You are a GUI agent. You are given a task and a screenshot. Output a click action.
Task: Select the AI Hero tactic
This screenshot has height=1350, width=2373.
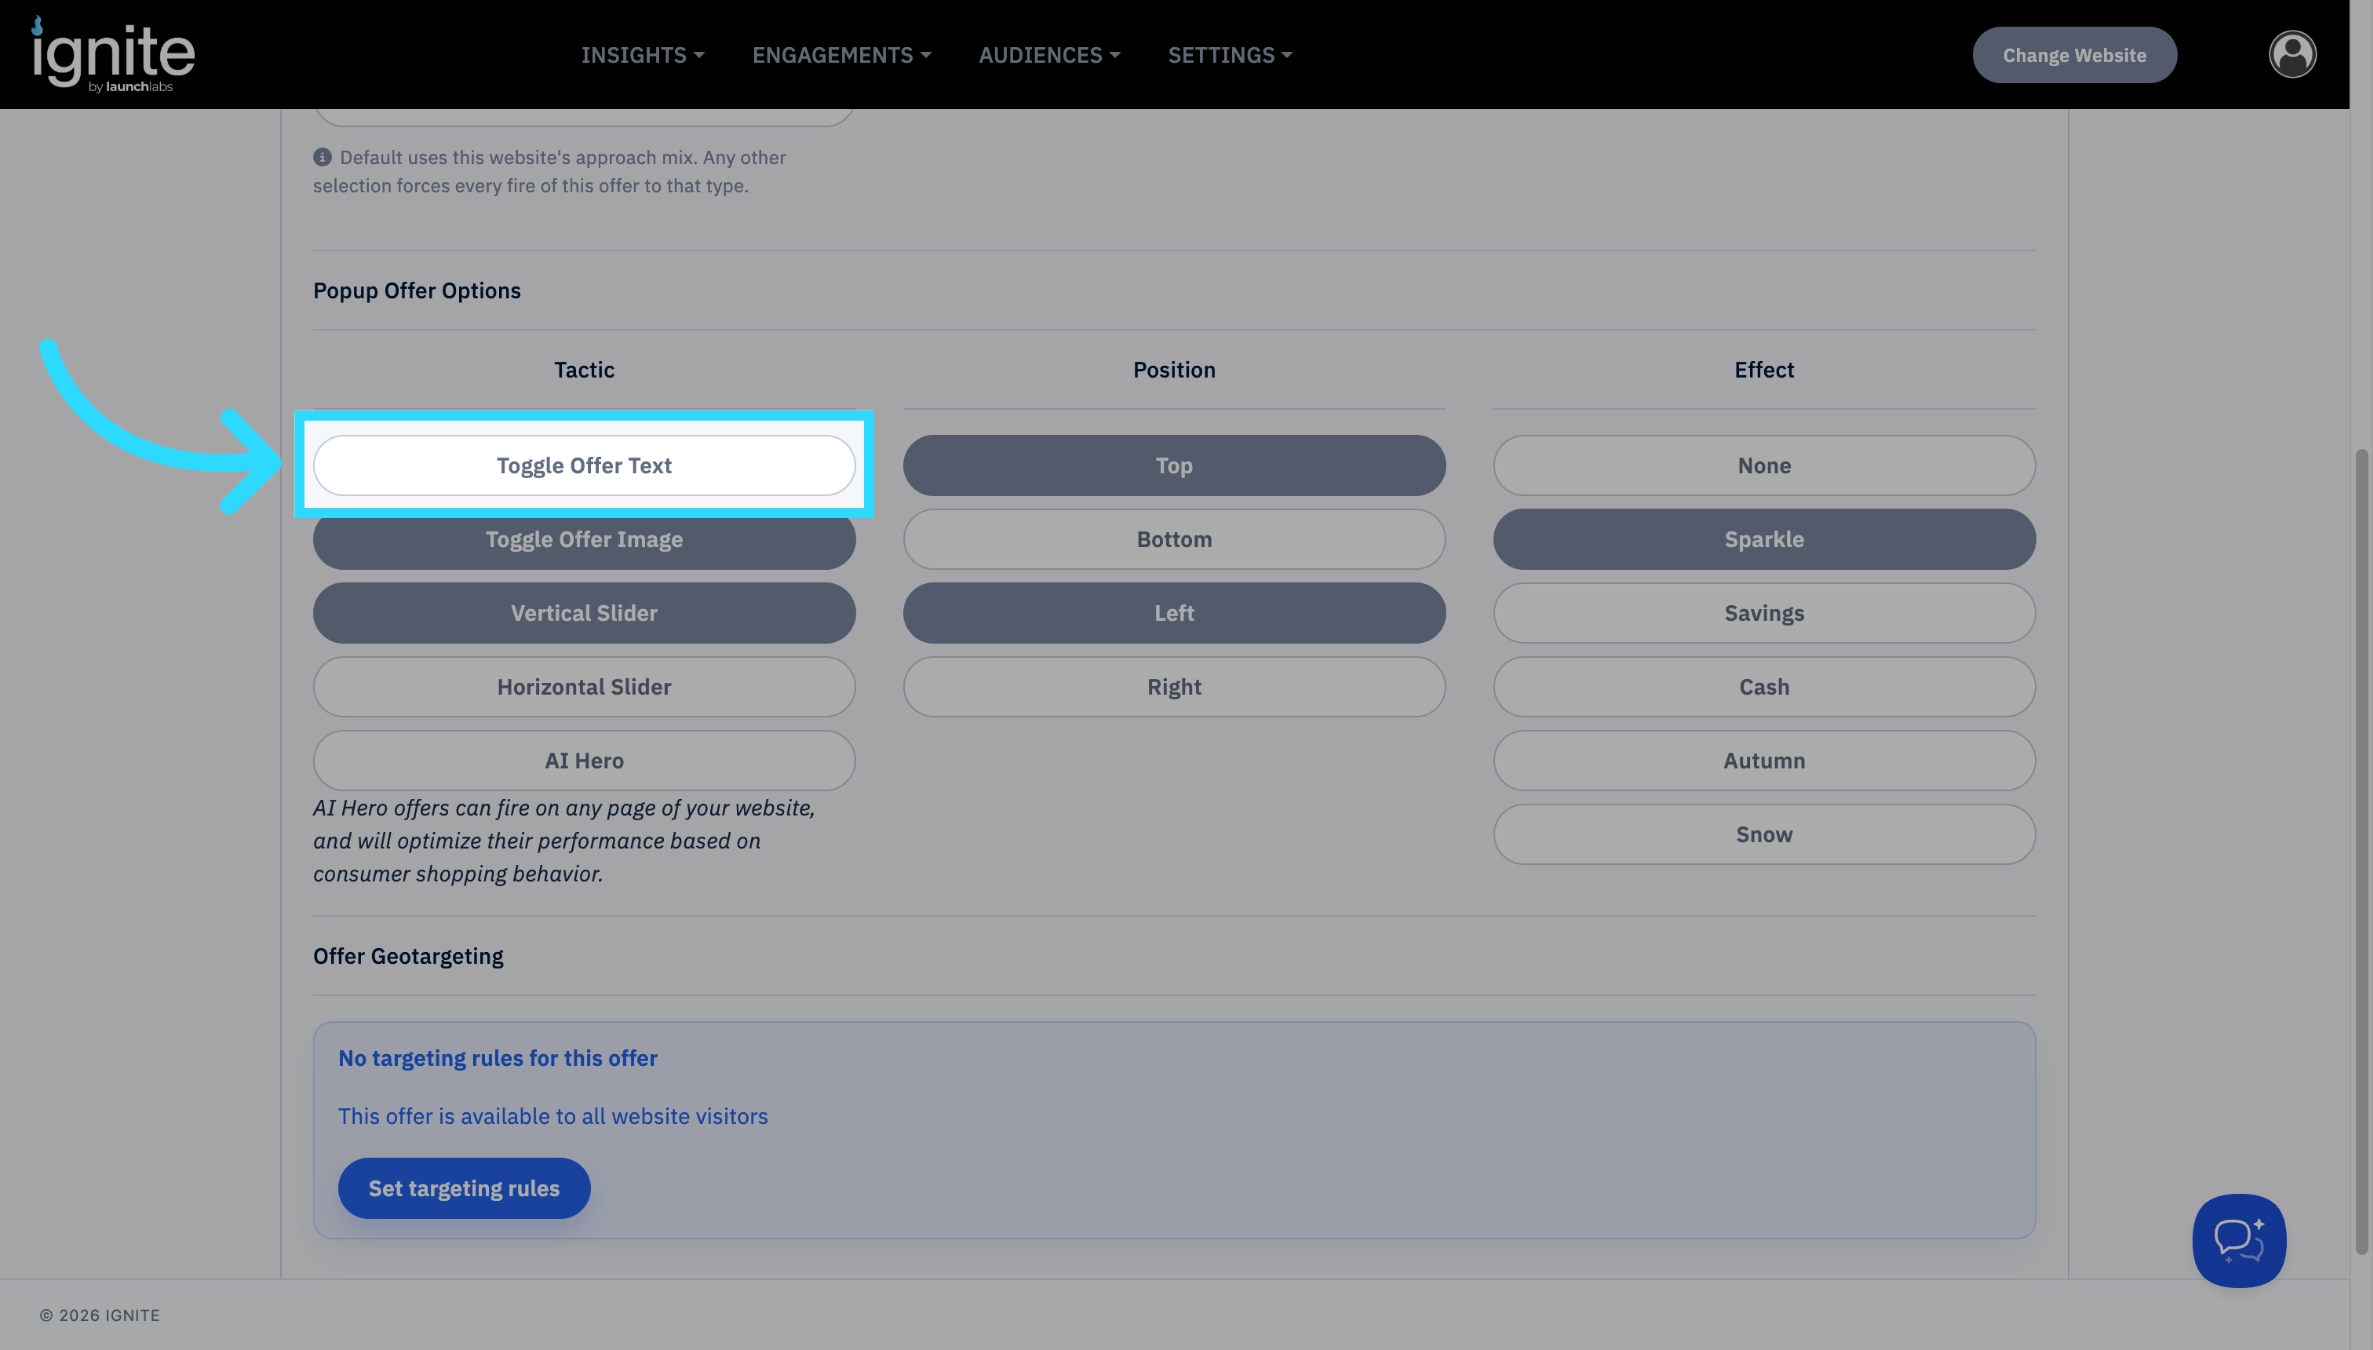(584, 761)
